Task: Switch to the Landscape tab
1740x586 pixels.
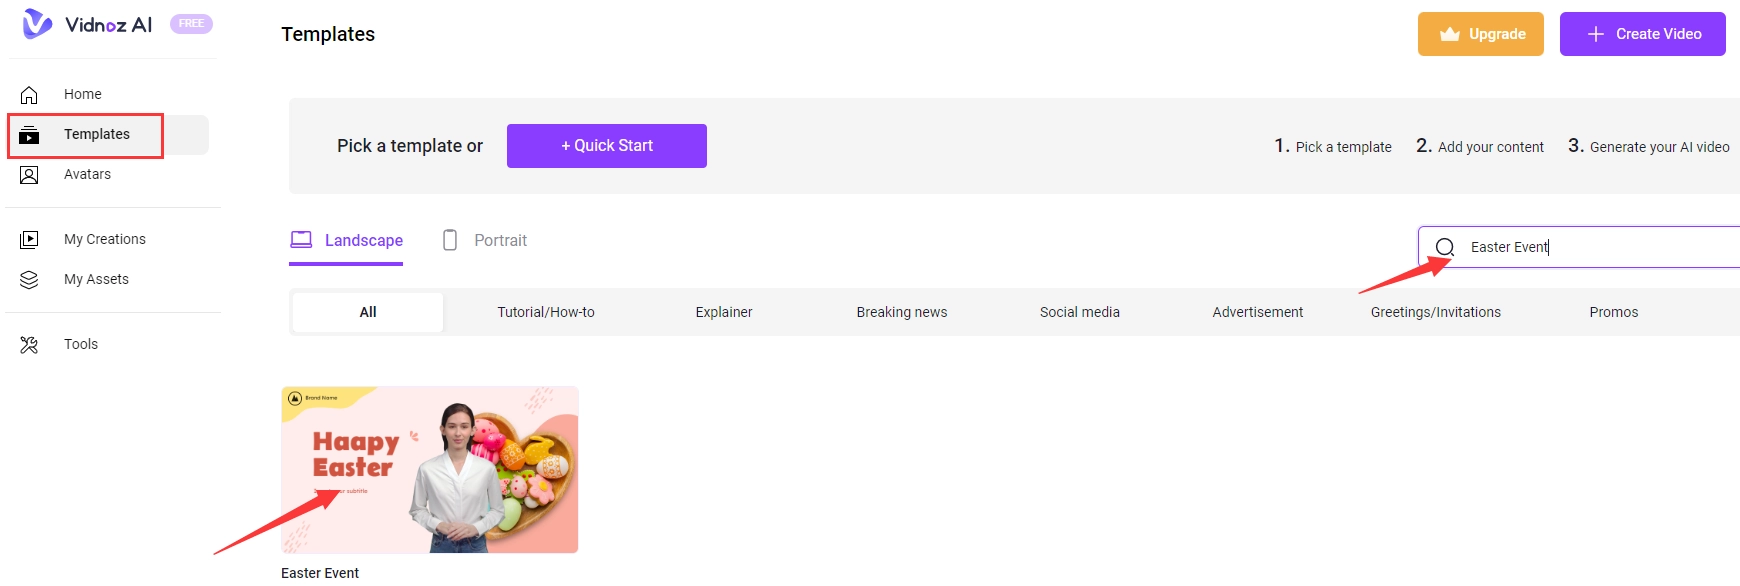Action: tap(347, 240)
